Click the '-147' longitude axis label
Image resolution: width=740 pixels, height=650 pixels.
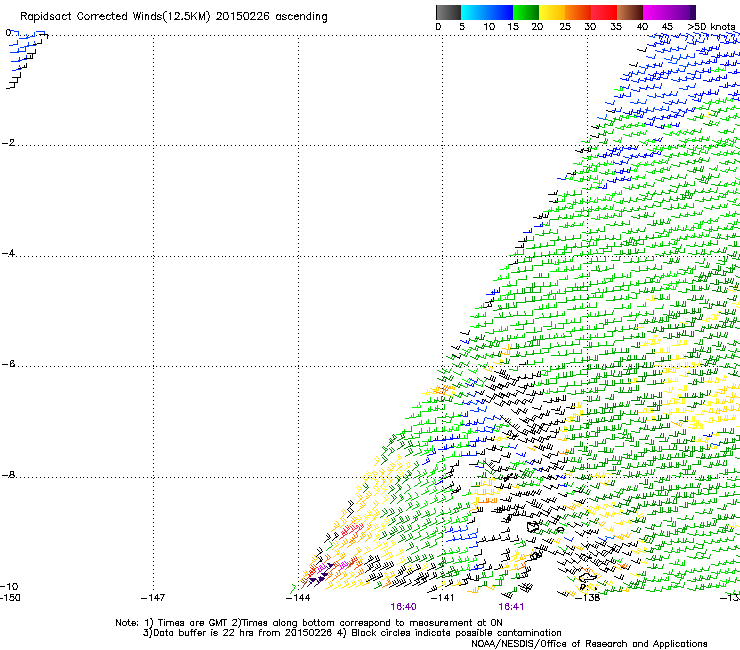(x=153, y=598)
